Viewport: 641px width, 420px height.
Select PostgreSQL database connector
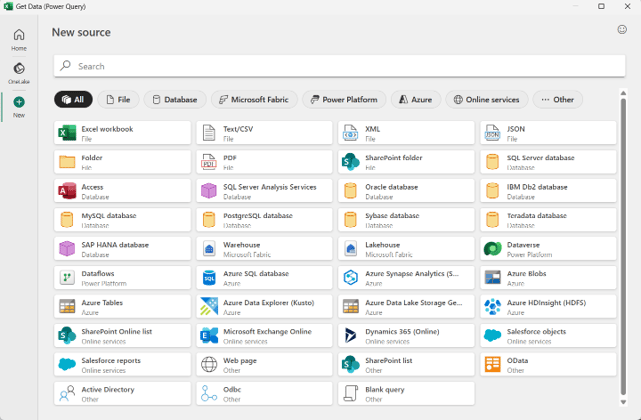coord(264,220)
